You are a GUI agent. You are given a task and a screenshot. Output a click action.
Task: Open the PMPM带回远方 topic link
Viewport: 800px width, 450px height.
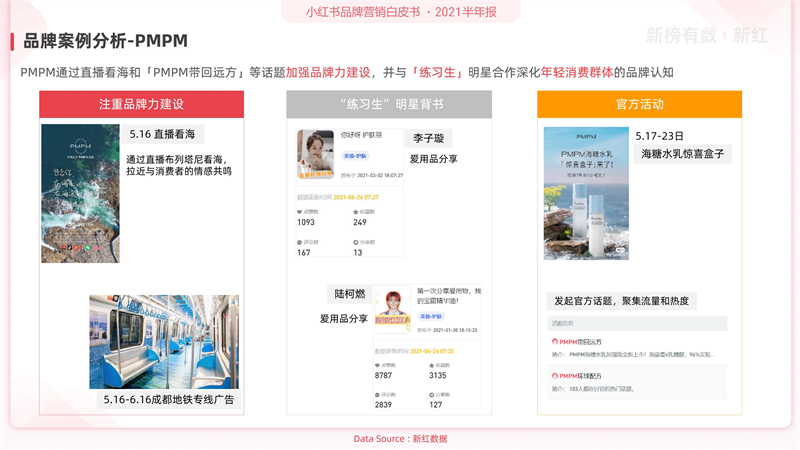[x=580, y=342]
